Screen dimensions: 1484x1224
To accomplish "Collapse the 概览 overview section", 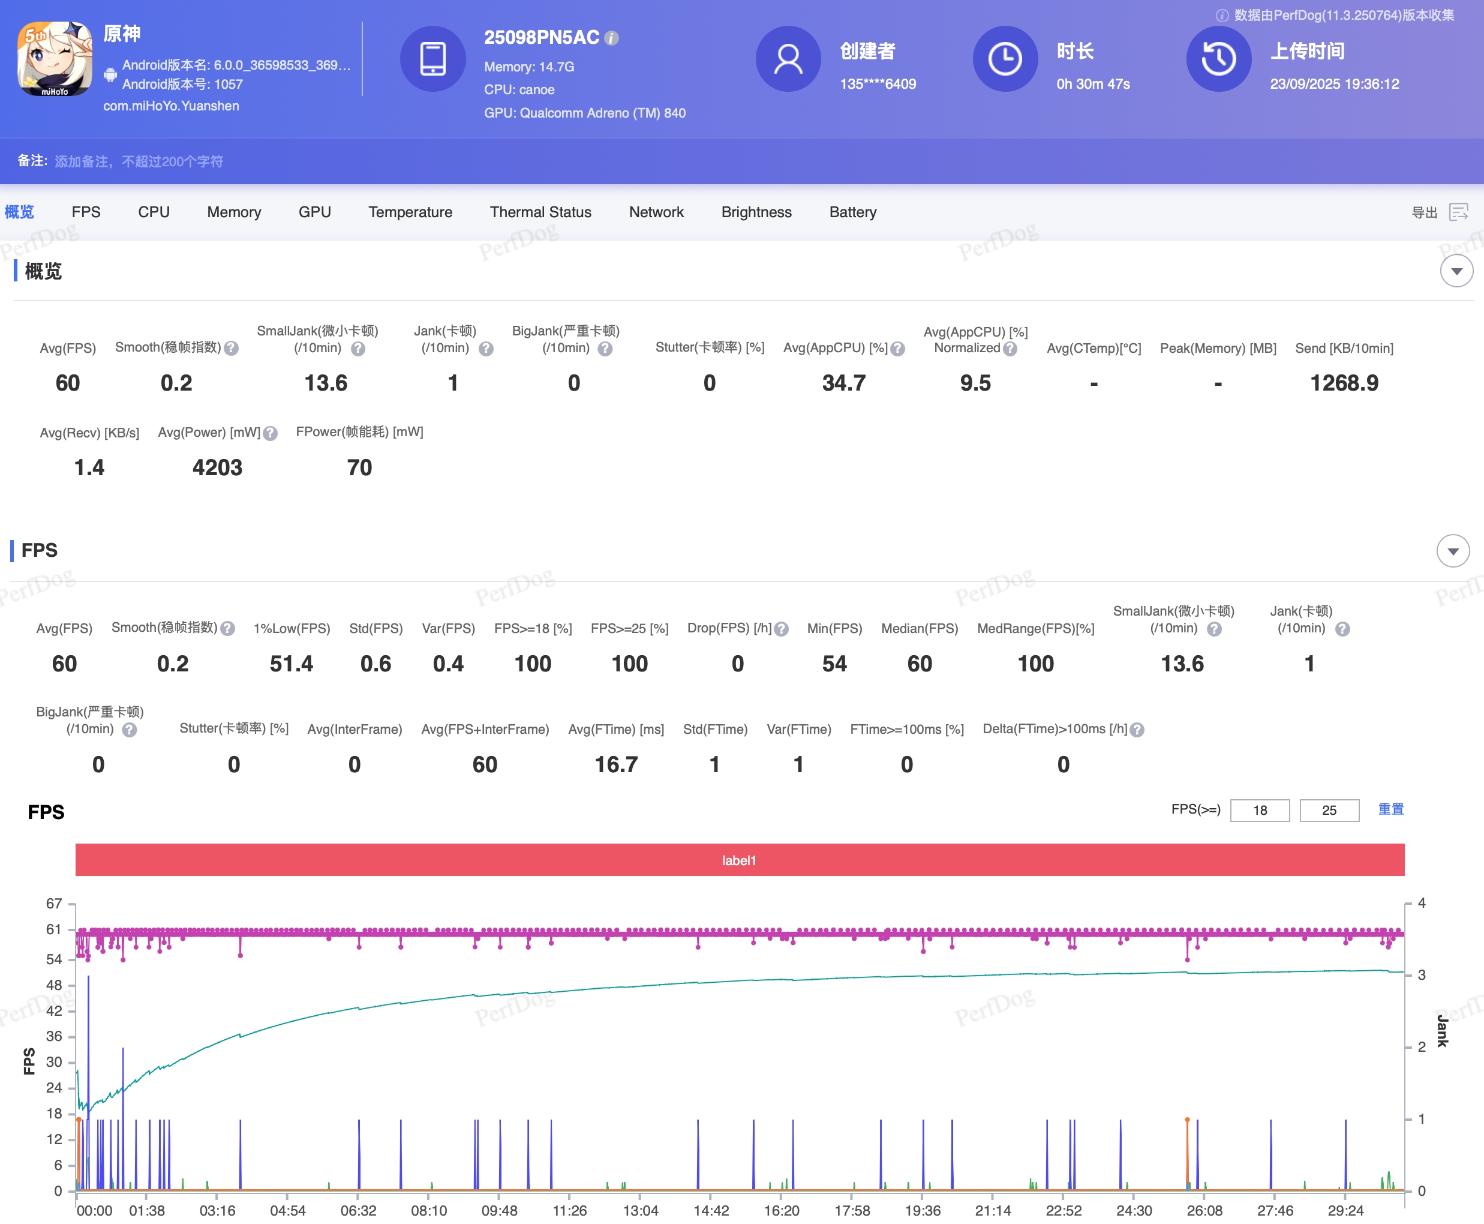I will pos(1456,271).
